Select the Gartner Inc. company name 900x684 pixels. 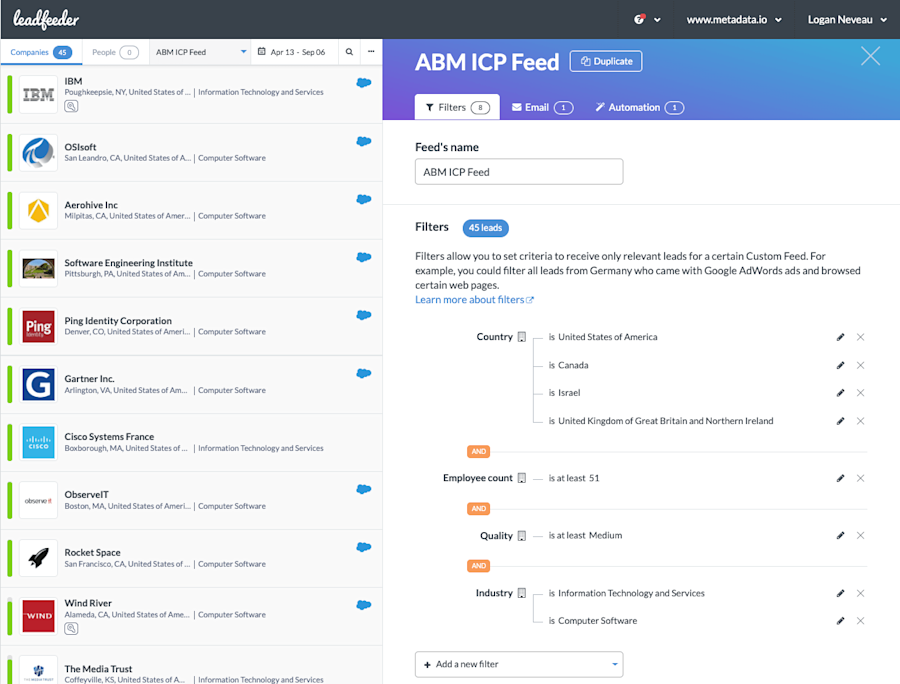click(90, 379)
